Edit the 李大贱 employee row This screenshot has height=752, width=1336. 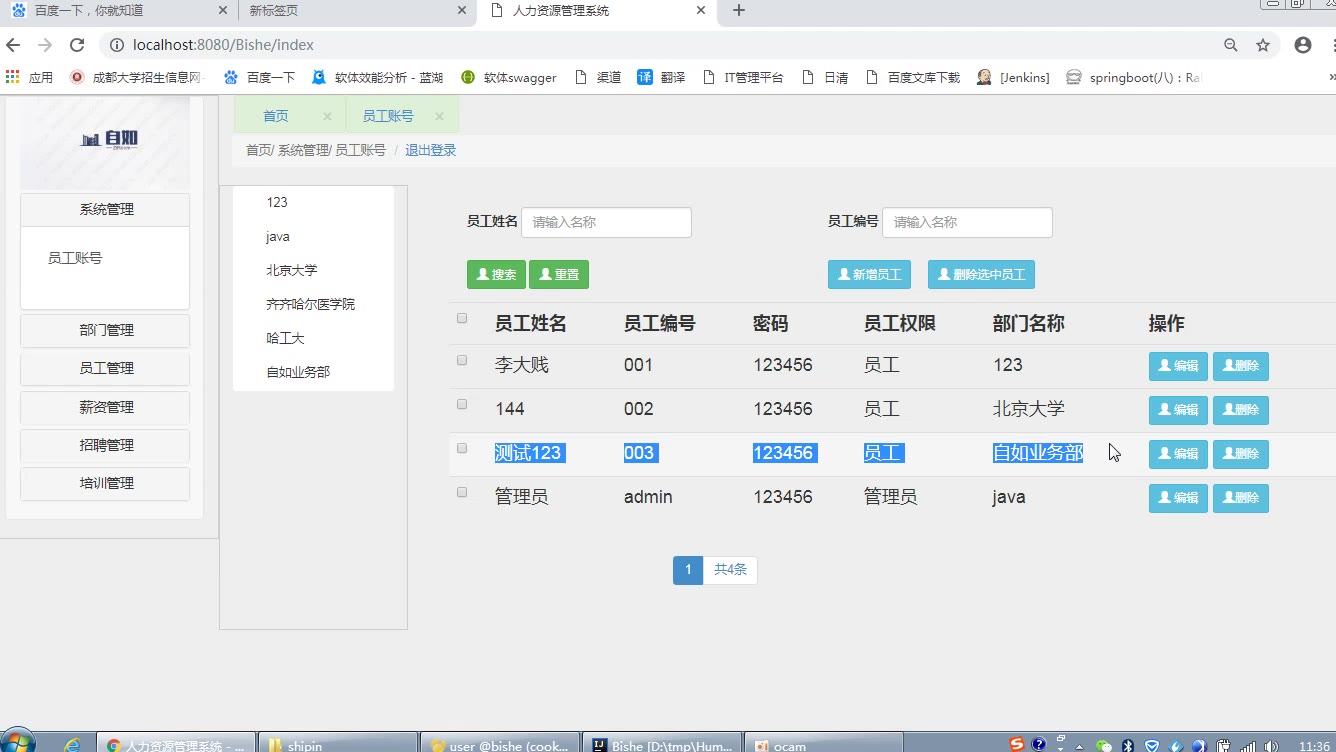pyautogui.click(x=1178, y=366)
